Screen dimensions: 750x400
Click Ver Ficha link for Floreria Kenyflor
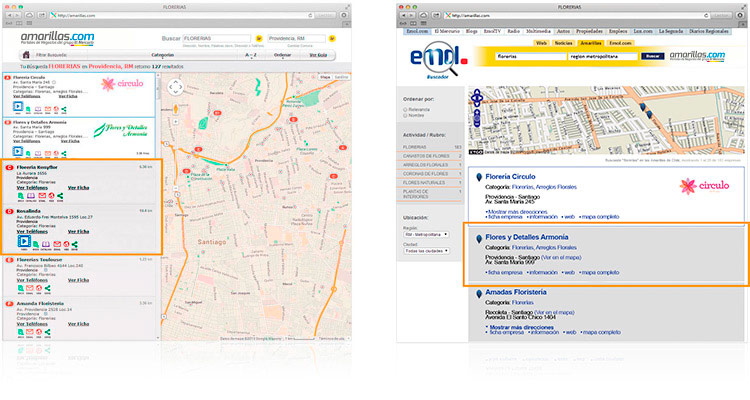point(78,187)
